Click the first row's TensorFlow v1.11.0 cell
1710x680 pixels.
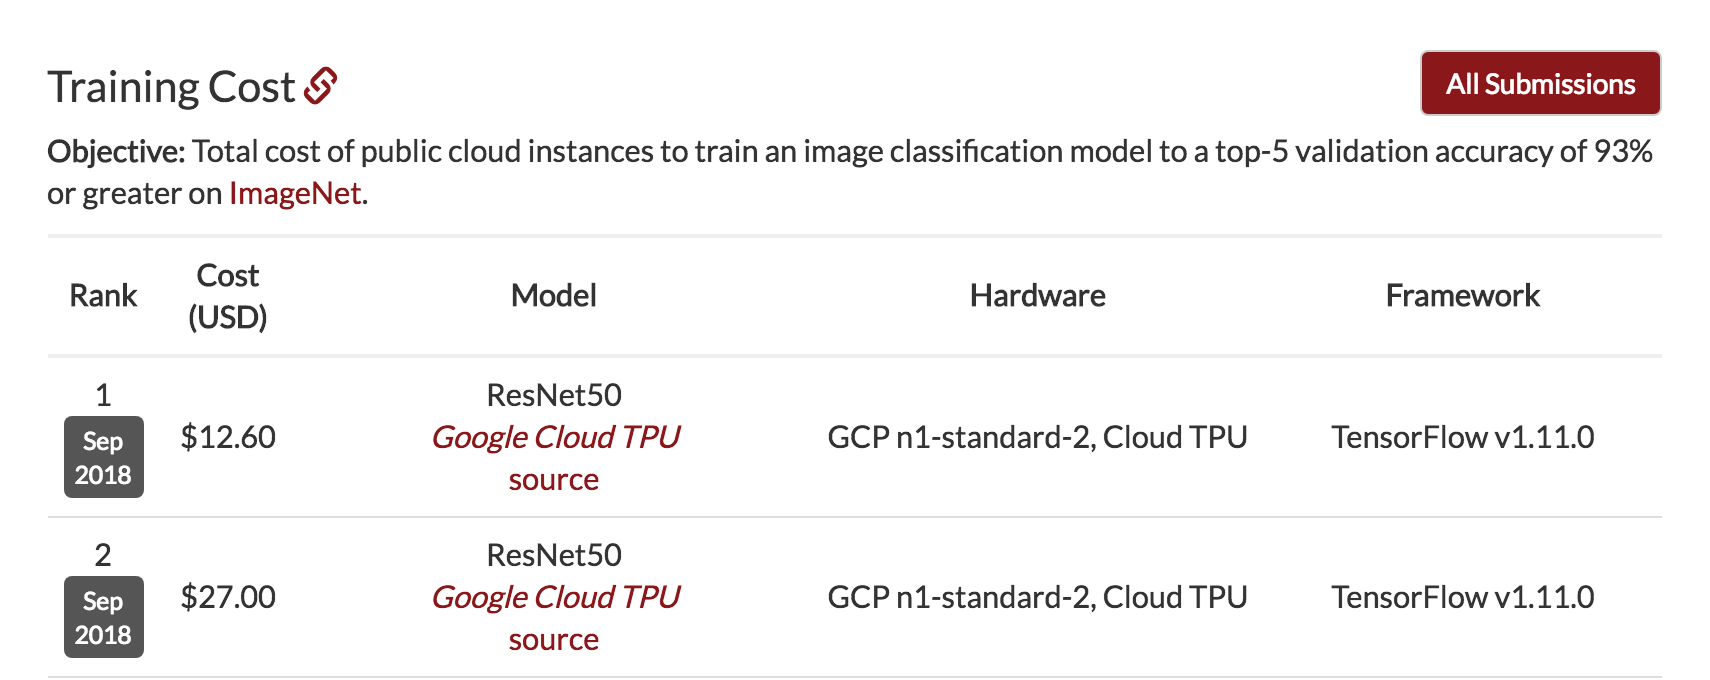1463,437
